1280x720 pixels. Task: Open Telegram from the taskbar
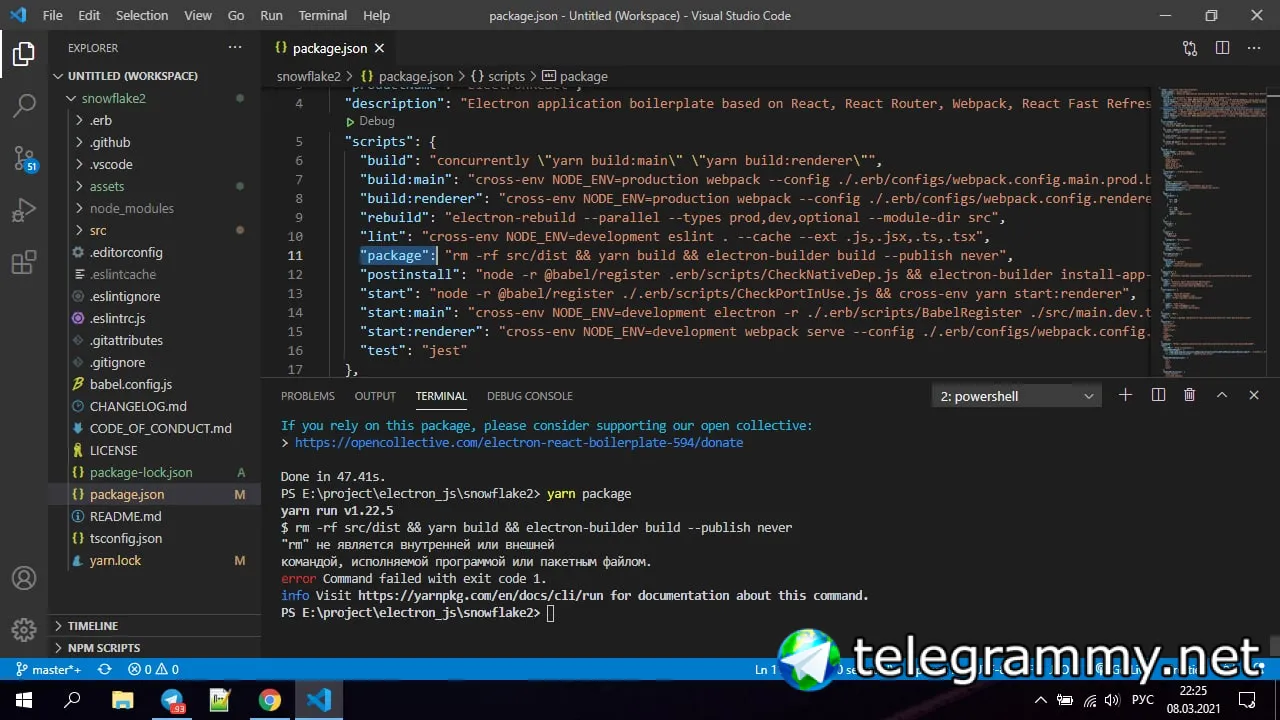(x=172, y=700)
